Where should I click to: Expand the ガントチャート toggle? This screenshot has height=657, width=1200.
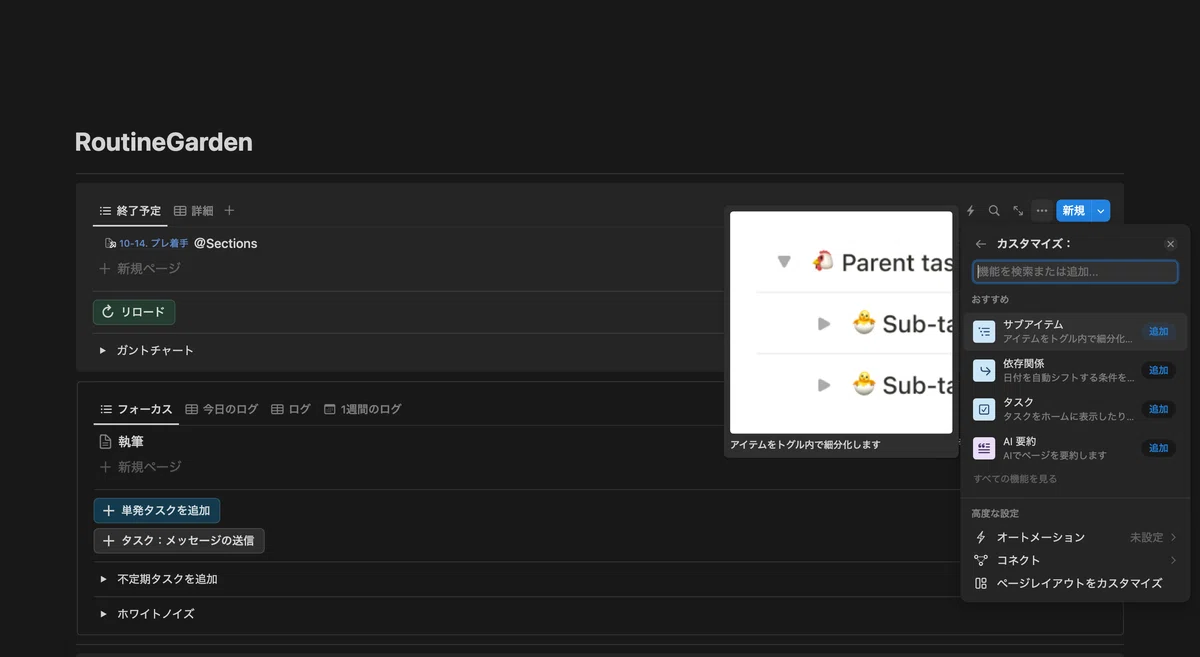point(103,351)
